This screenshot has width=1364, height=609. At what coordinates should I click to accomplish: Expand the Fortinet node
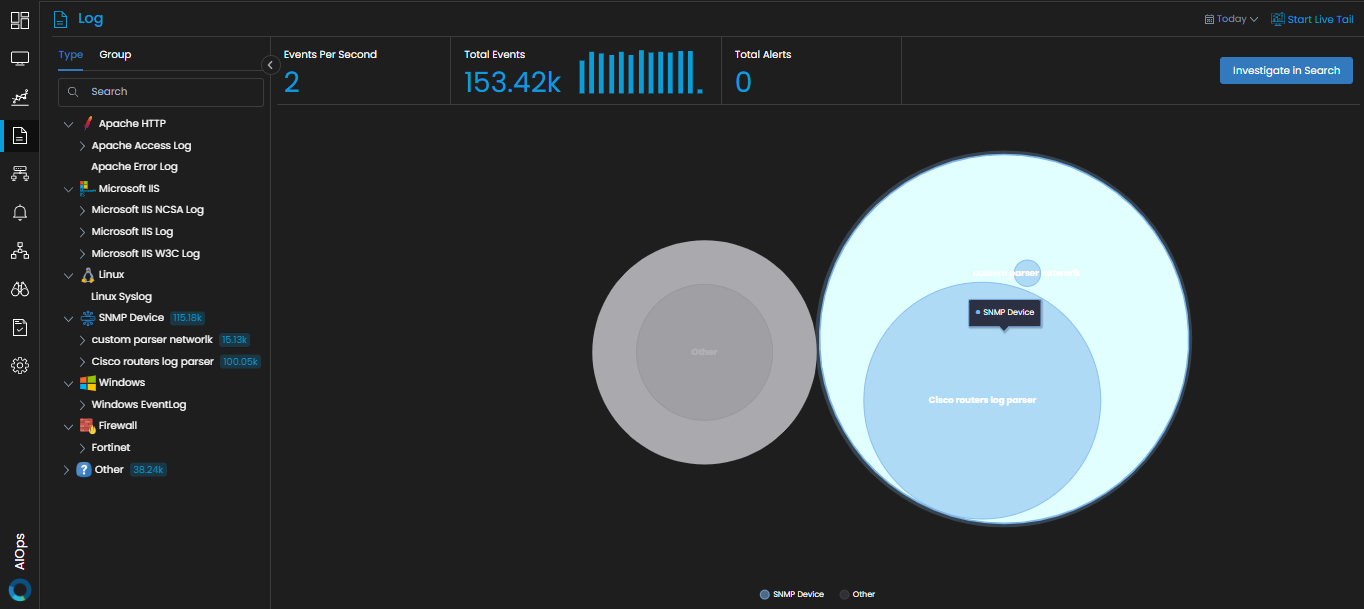click(83, 448)
